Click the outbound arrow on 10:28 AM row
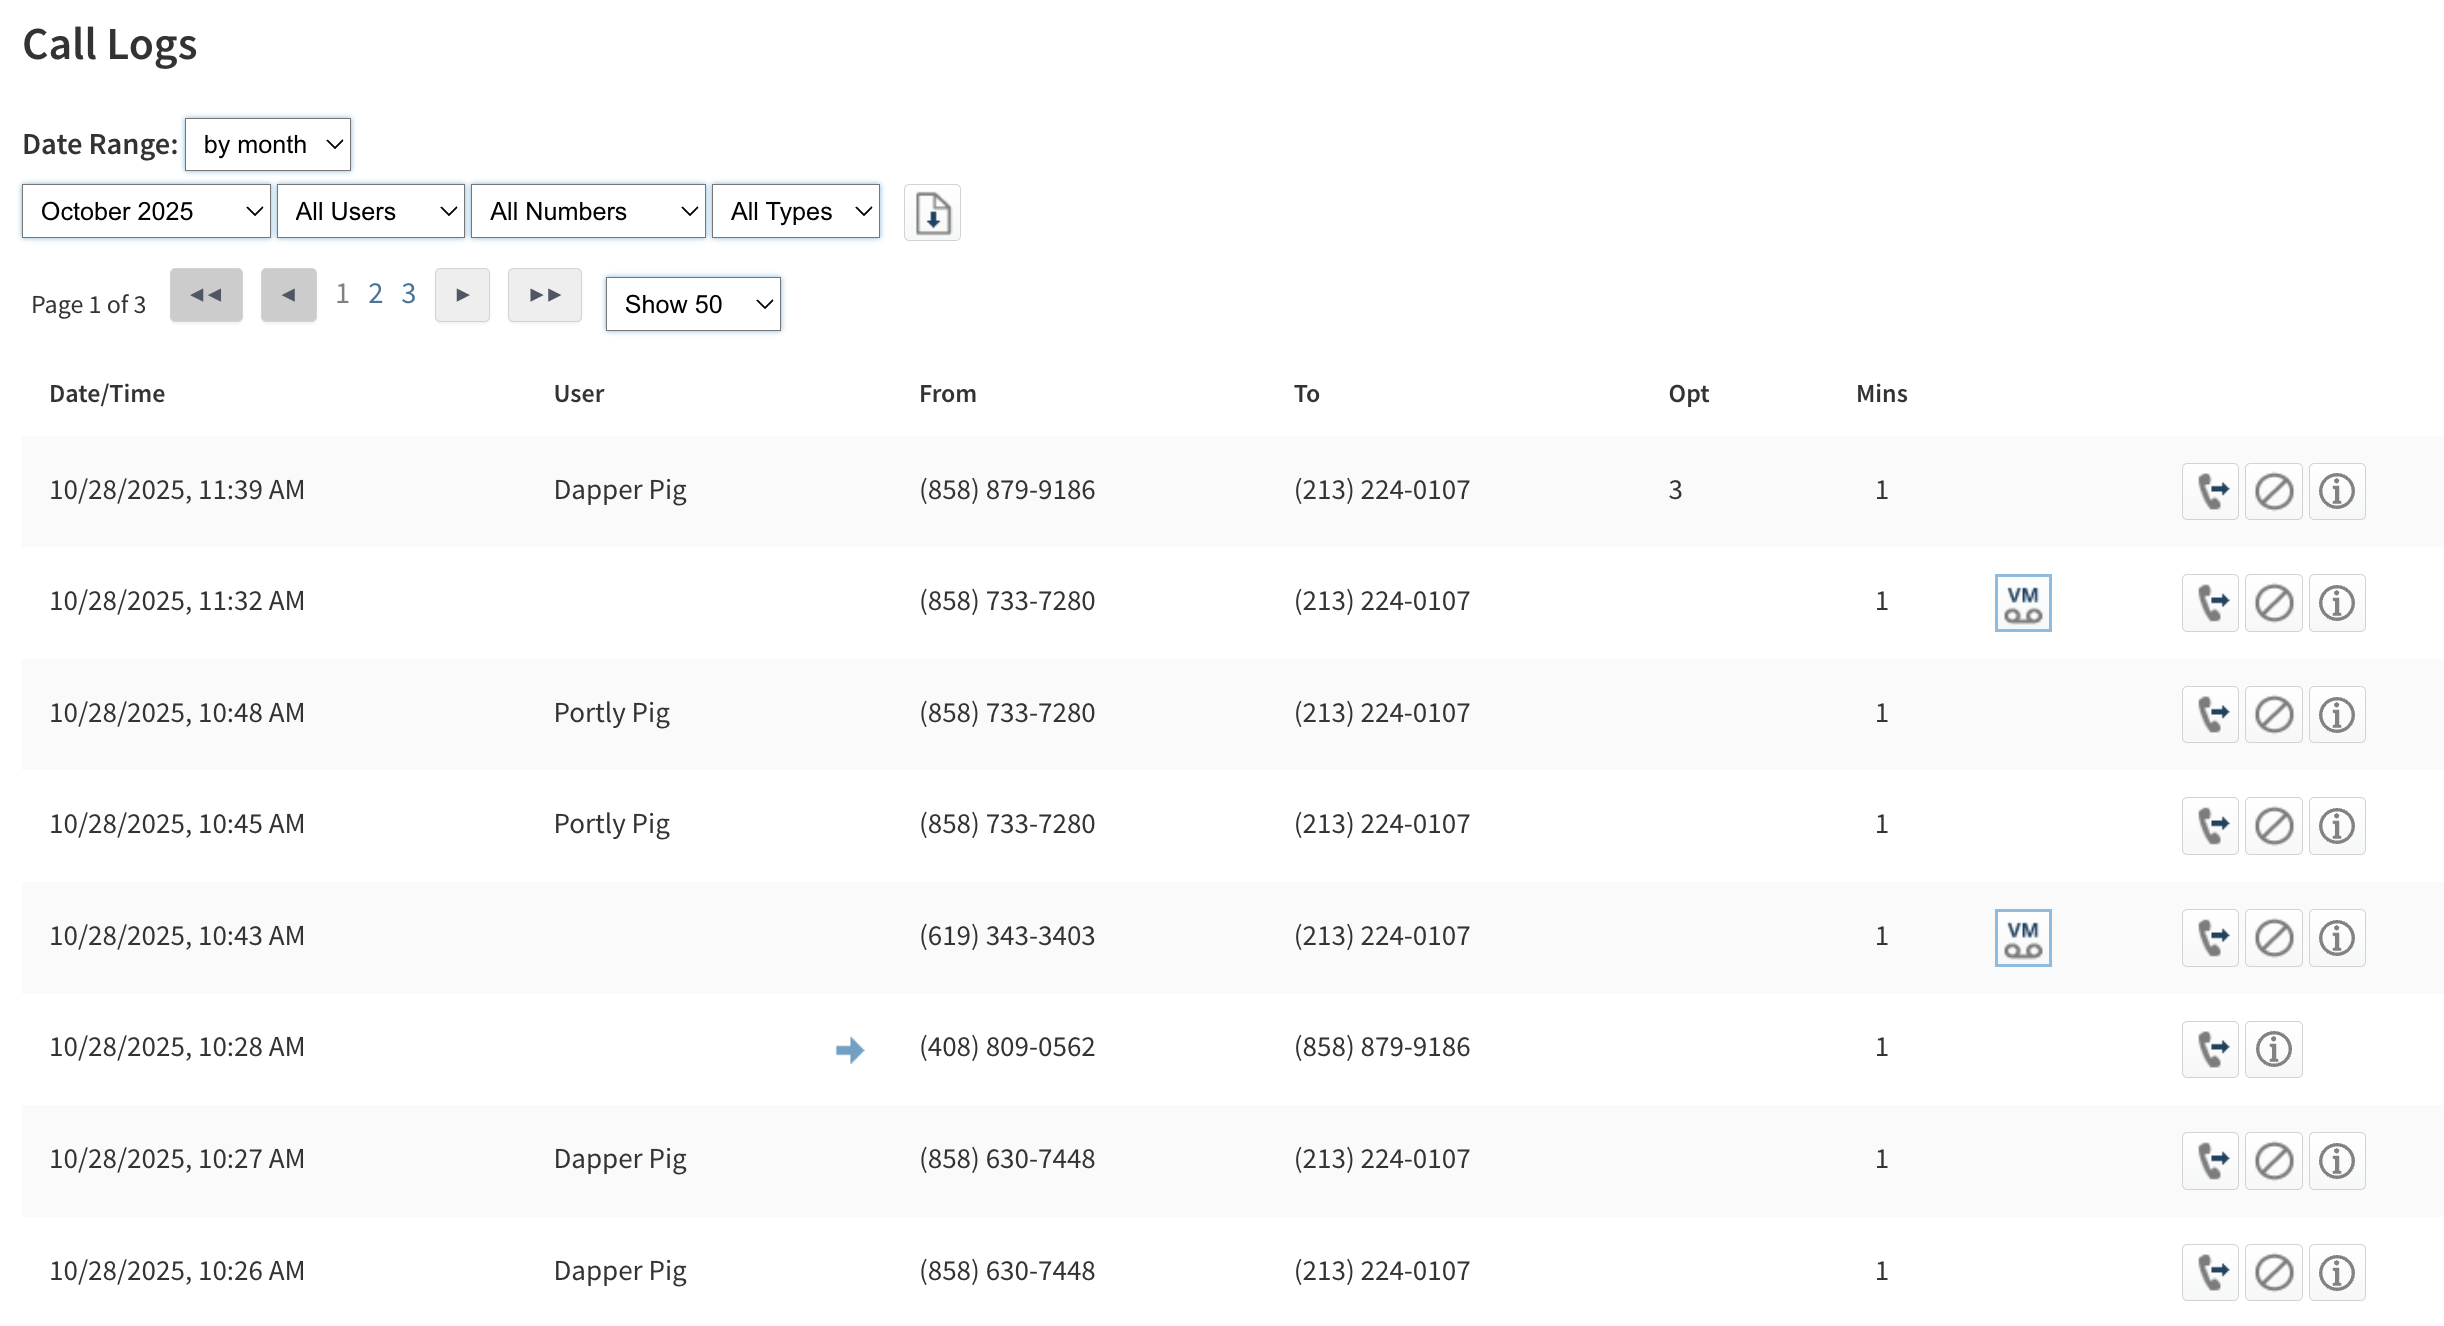This screenshot has width=2444, height=1326. [x=849, y=1049]
